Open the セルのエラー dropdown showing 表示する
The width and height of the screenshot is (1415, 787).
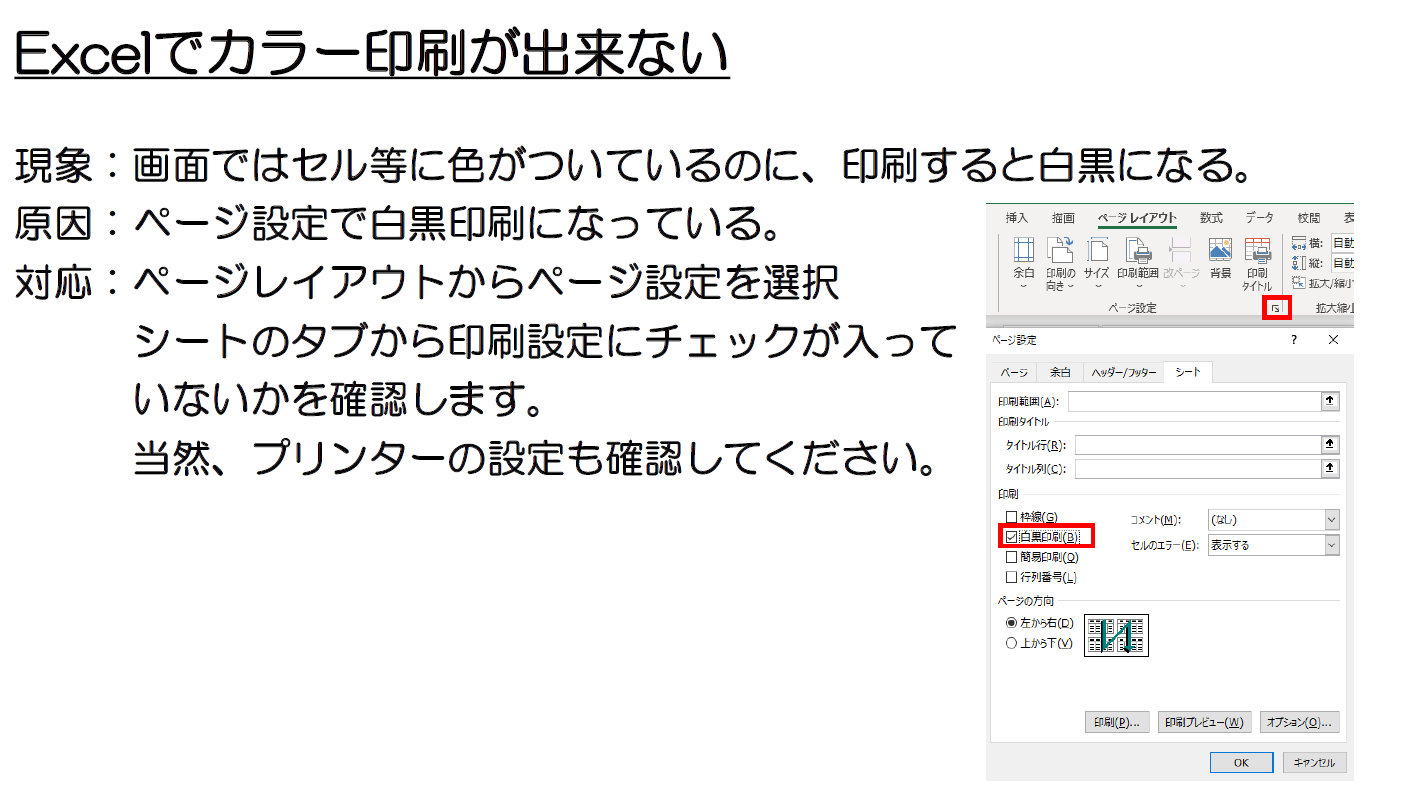(1274, 545)
